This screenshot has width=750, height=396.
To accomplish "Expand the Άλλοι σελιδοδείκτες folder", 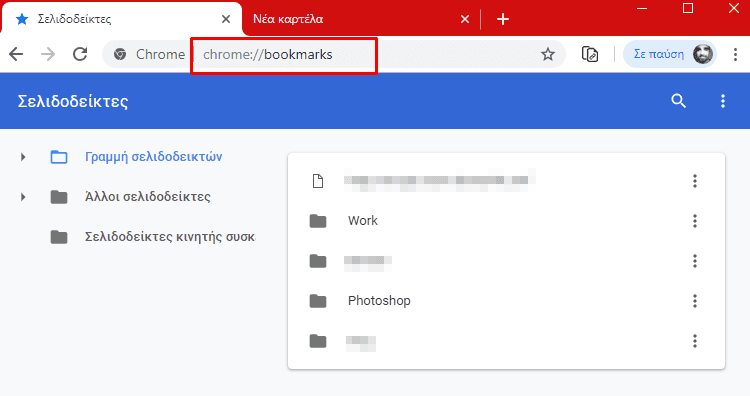I will pos(22,197).
